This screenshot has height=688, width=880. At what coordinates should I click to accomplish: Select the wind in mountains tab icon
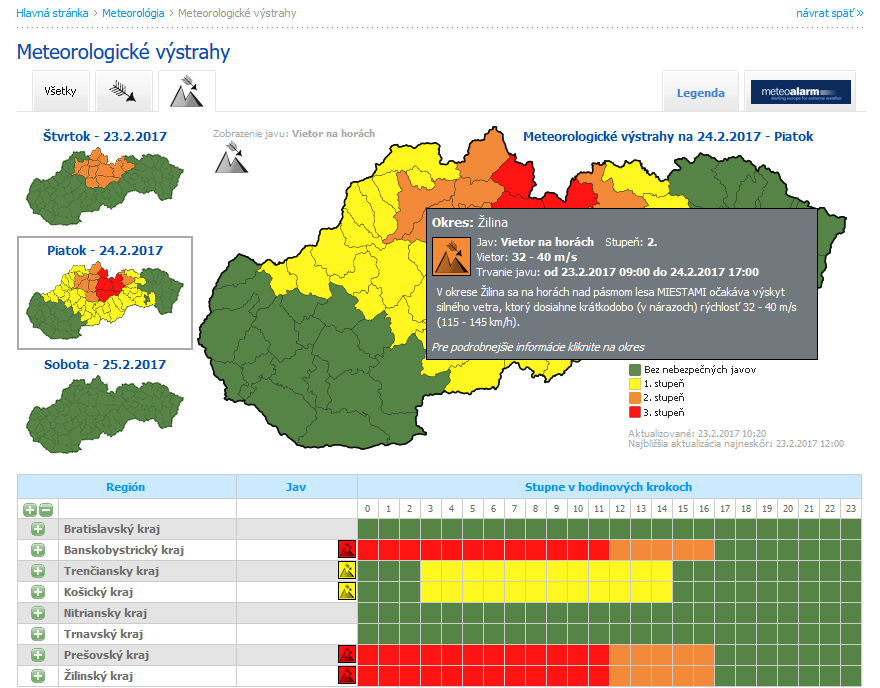(187, 92)
